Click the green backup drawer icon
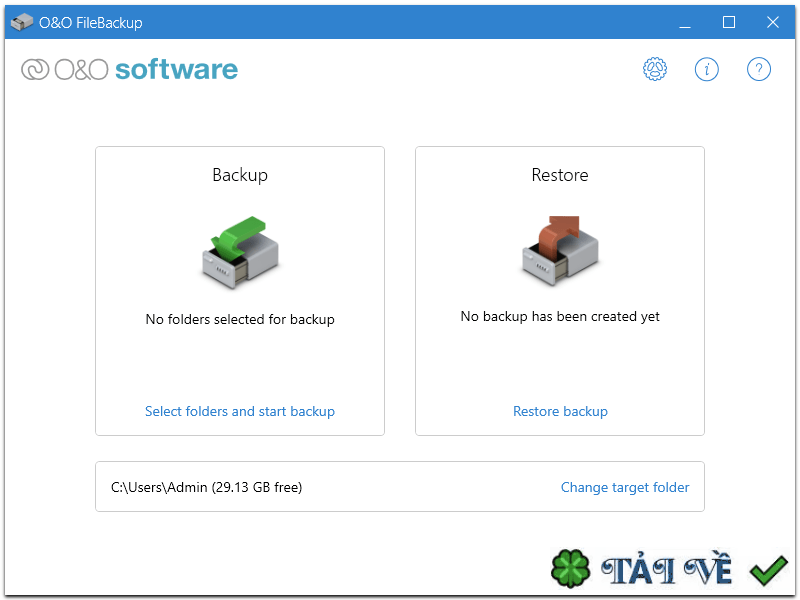Screen dimensions: 800x600 240,249
